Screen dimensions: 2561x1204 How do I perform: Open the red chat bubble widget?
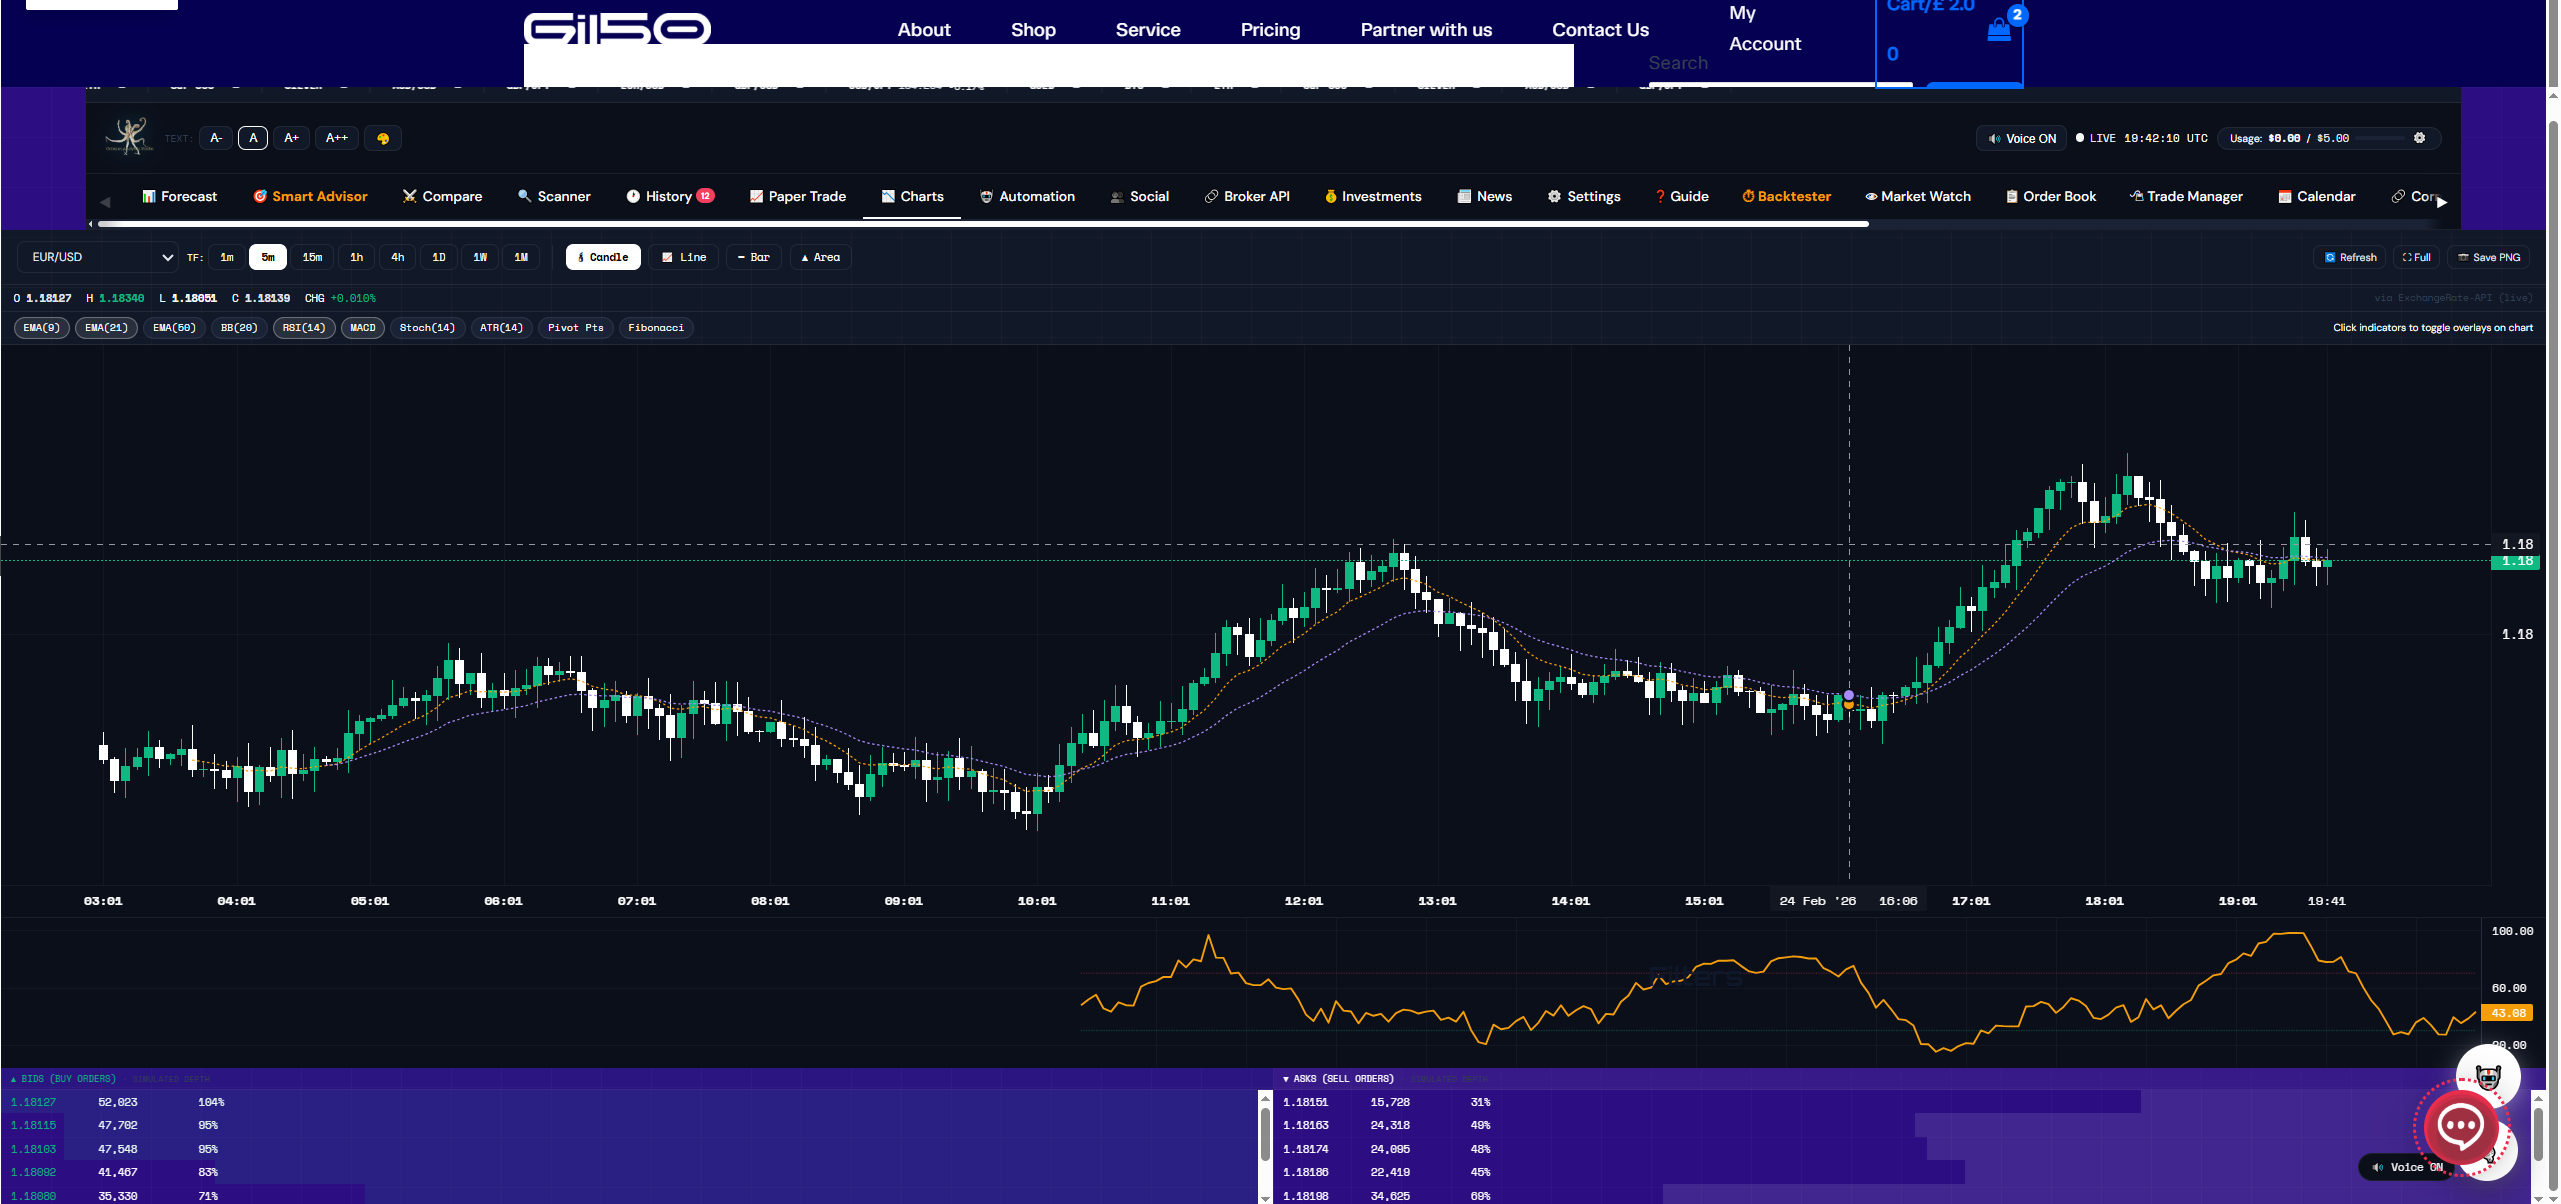coord(2459,1126)
